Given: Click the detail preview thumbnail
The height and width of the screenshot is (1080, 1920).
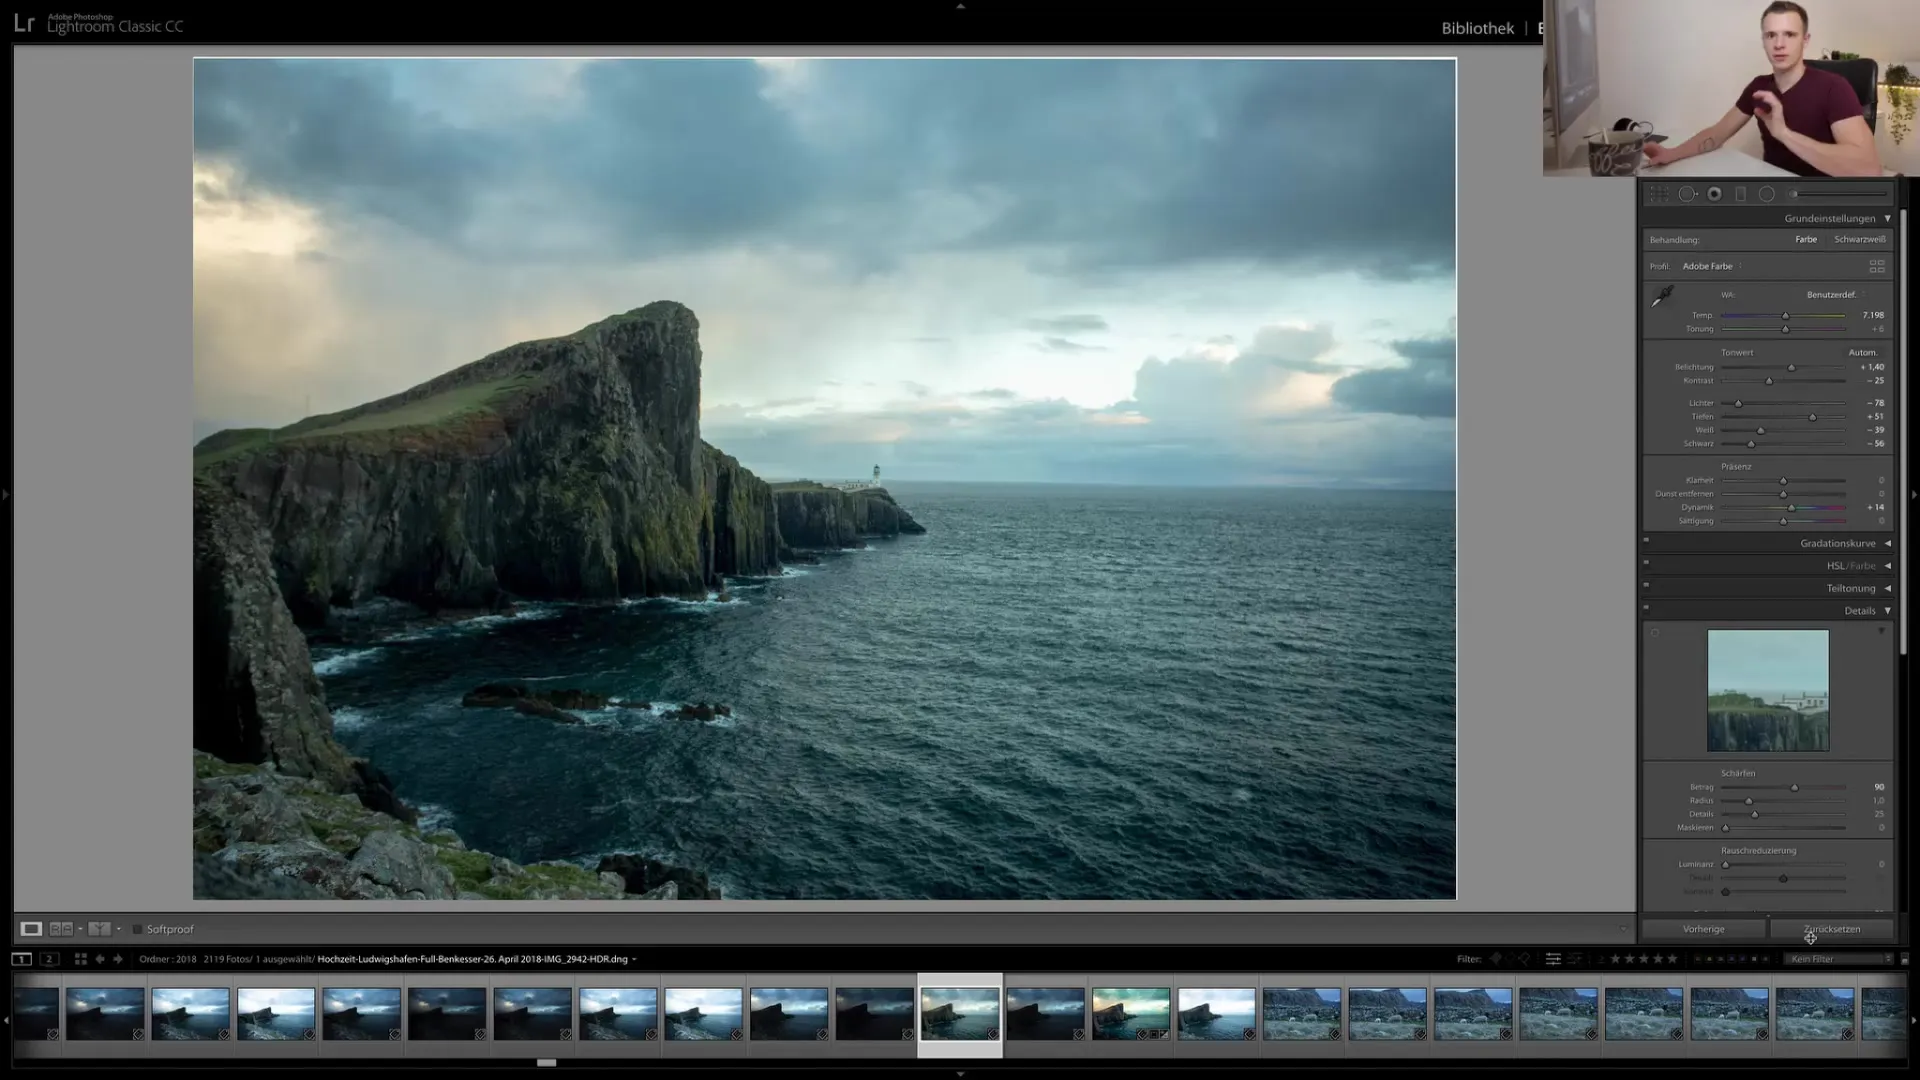Looking at the screenshot, I should click(1768, 691).
